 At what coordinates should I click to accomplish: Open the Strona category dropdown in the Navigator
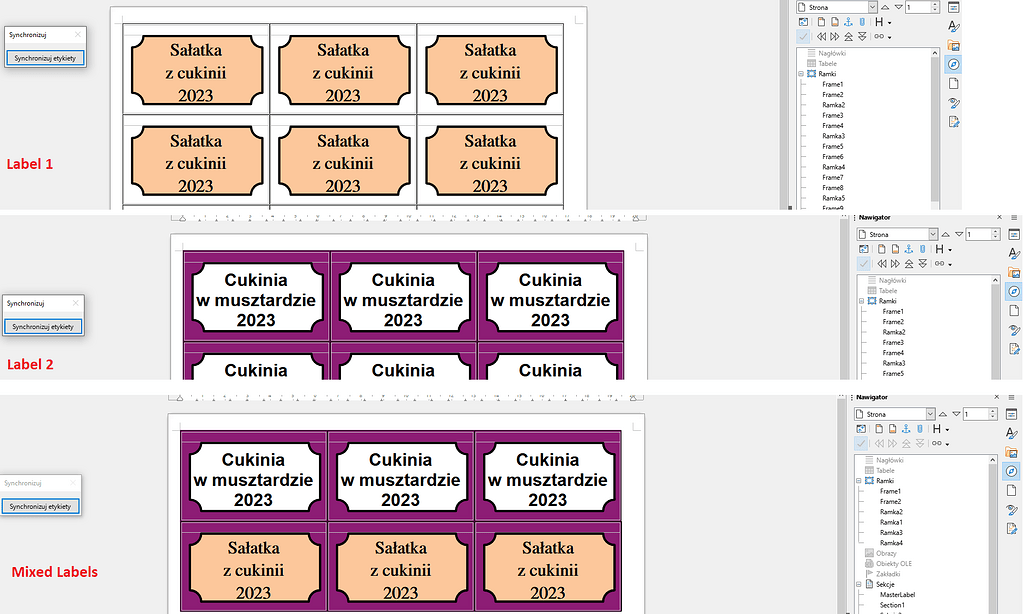872,6
